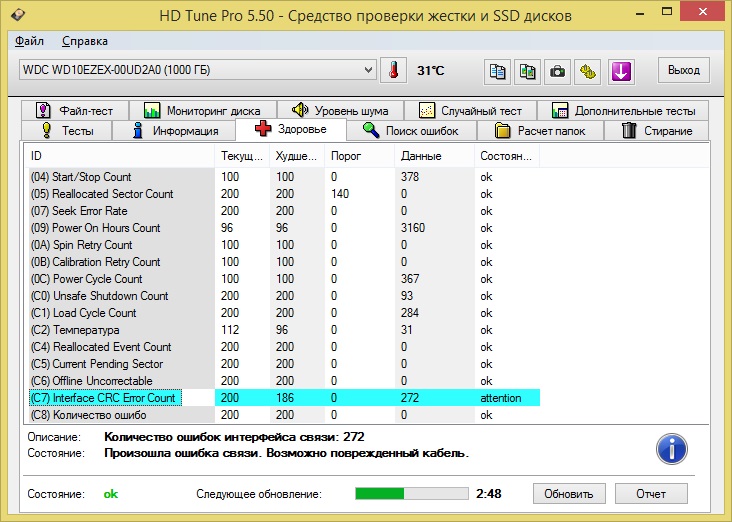Click the thermometer temperature icon
Image resolution: width=732 pixels, height=522 pixels.
pos(394,71)
